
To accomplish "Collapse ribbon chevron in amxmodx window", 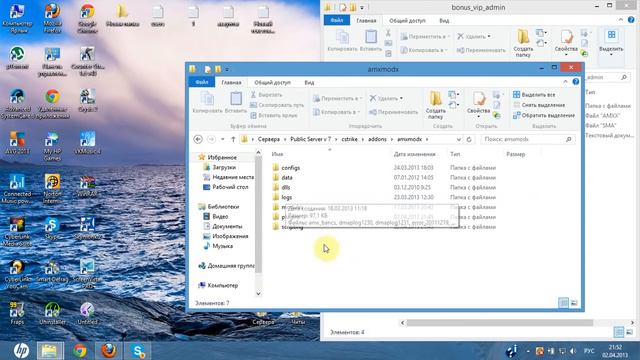I will point(565,82).
